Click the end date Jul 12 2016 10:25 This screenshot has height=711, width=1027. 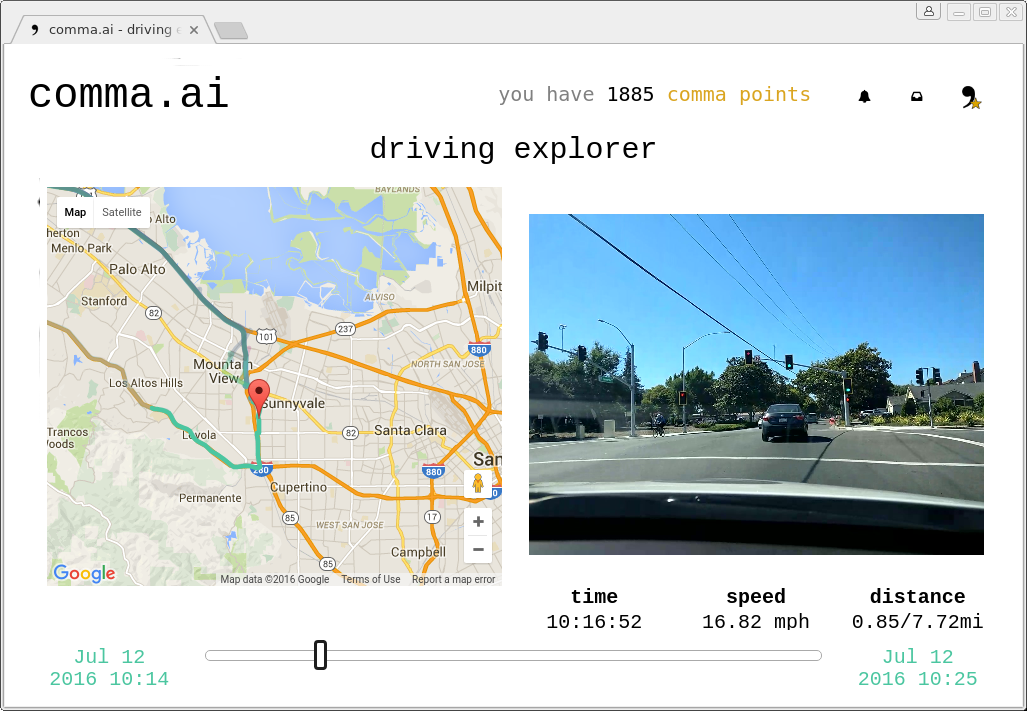coord(918,668)
